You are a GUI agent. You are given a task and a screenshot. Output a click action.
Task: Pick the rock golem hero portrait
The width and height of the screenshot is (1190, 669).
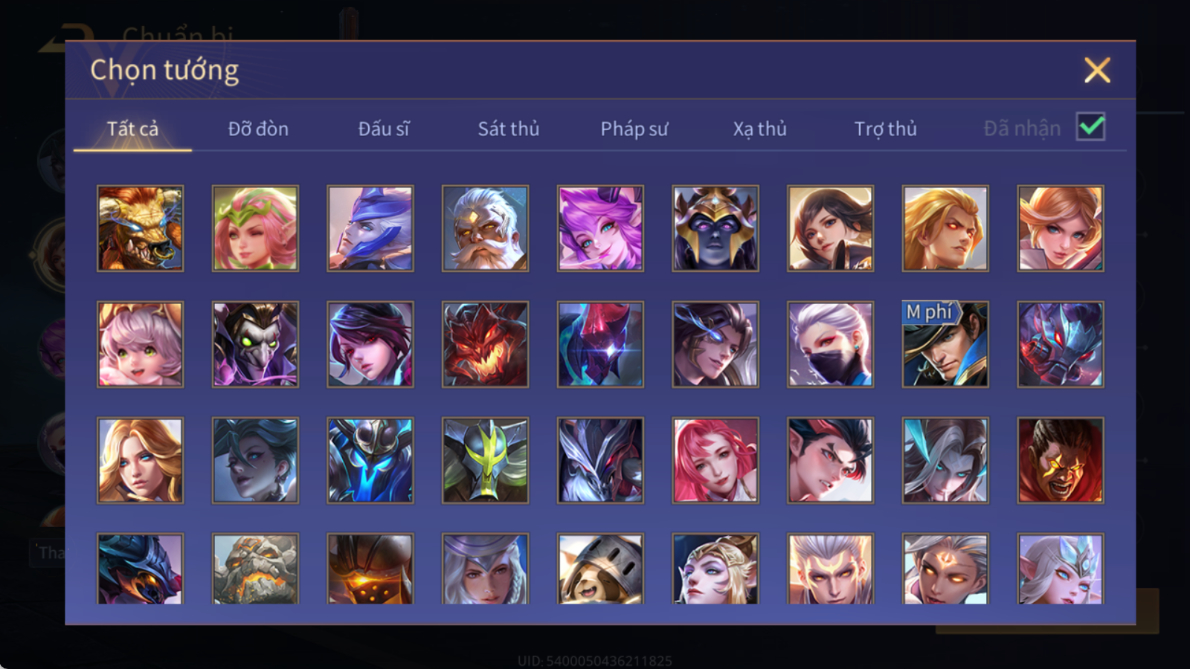coord(255,569)
